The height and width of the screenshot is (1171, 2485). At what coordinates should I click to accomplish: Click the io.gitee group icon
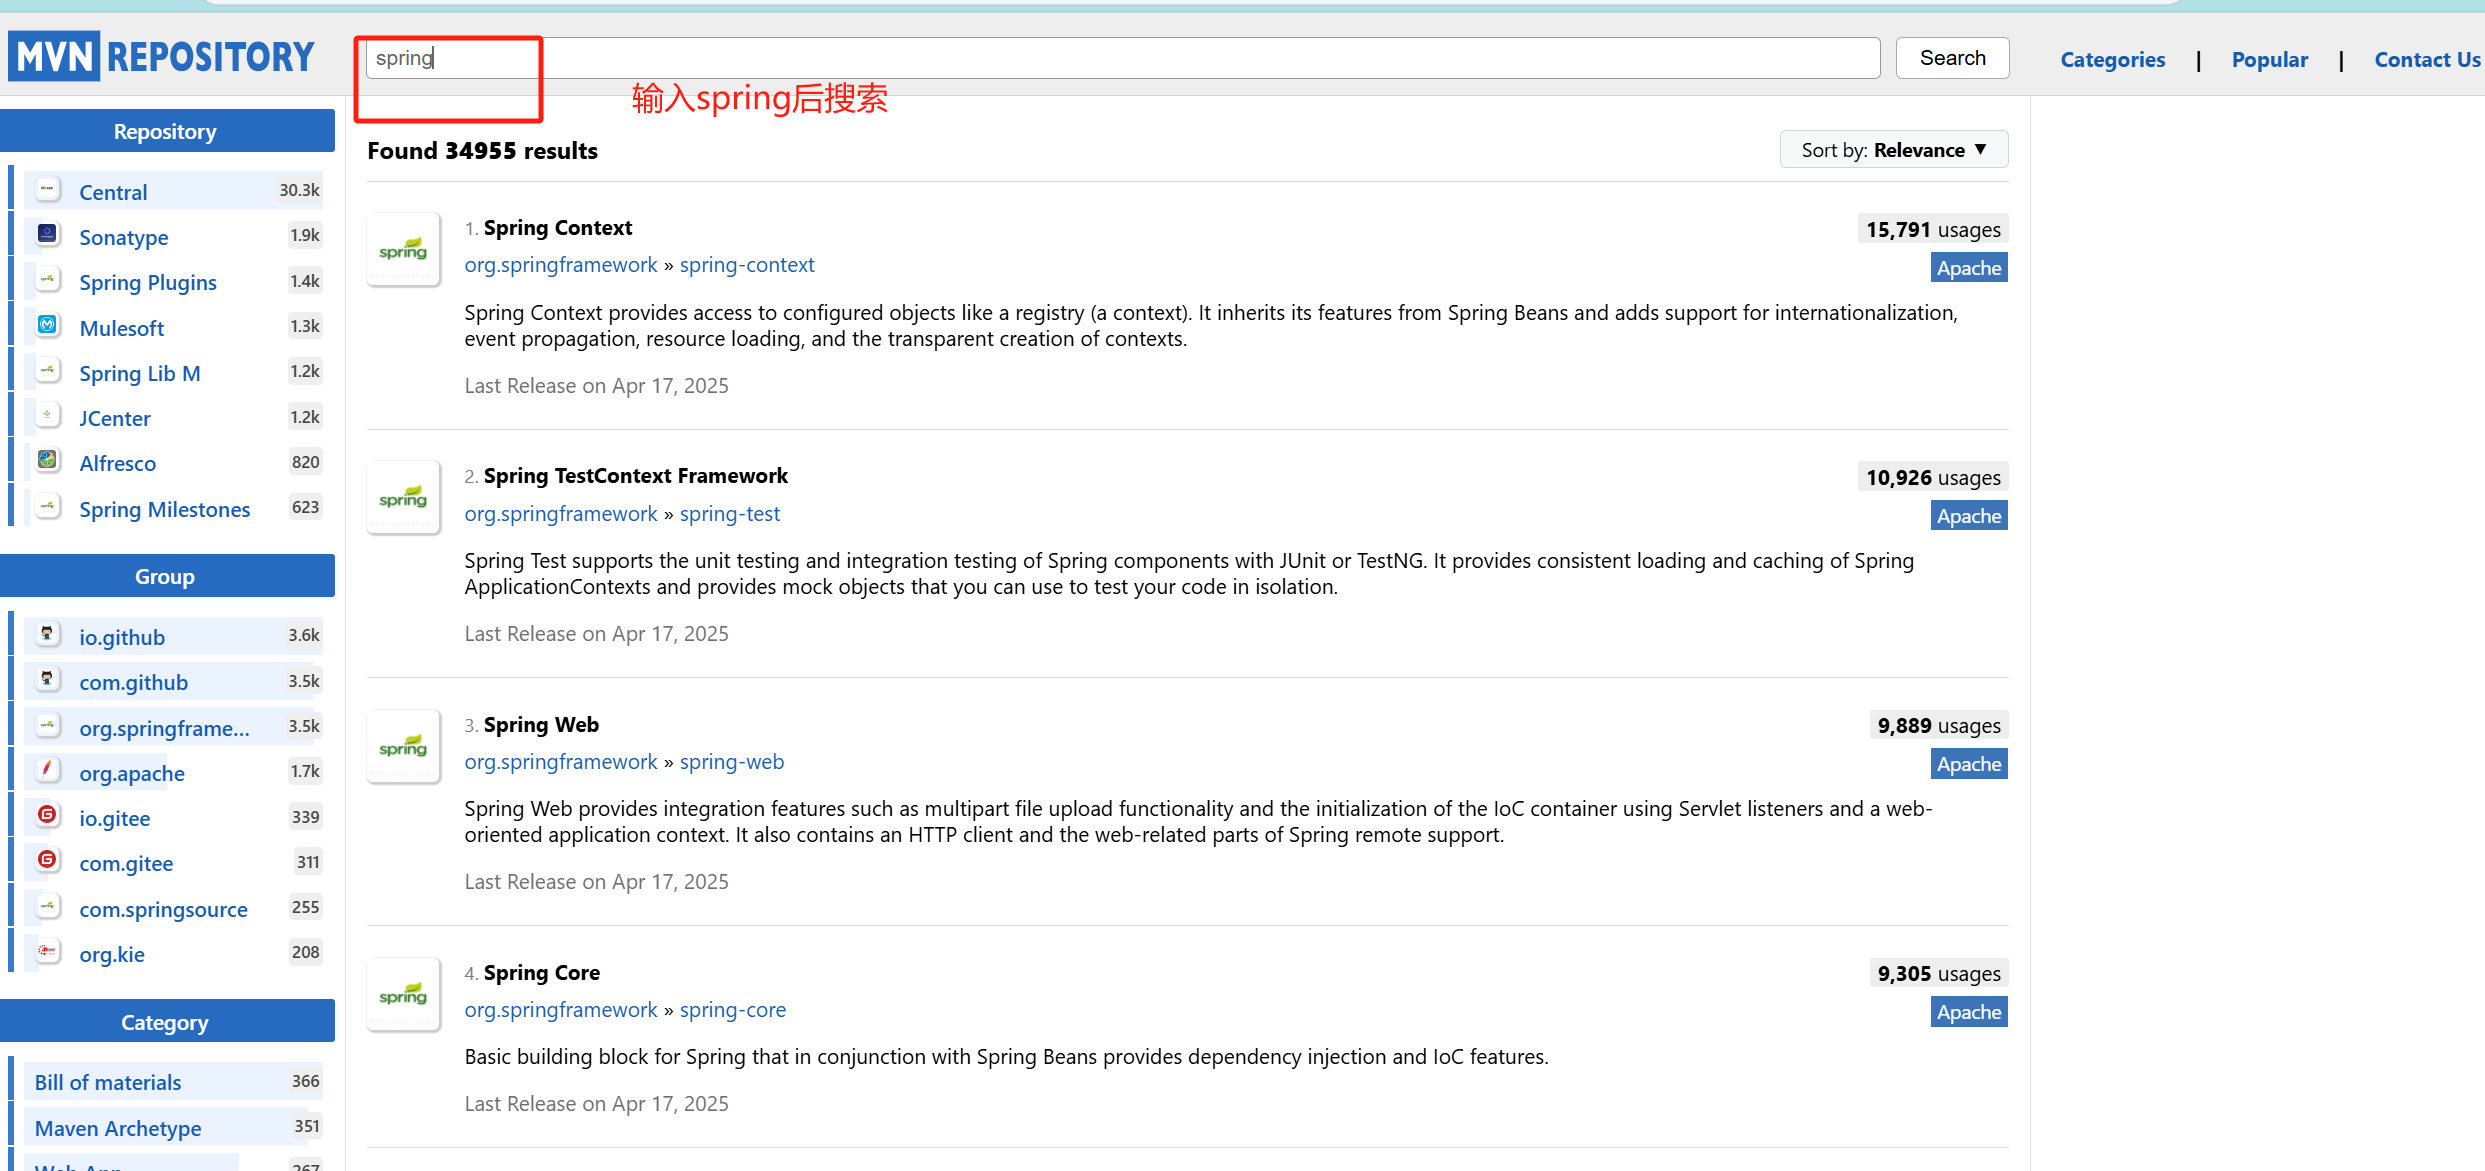(x=47, y=816)
